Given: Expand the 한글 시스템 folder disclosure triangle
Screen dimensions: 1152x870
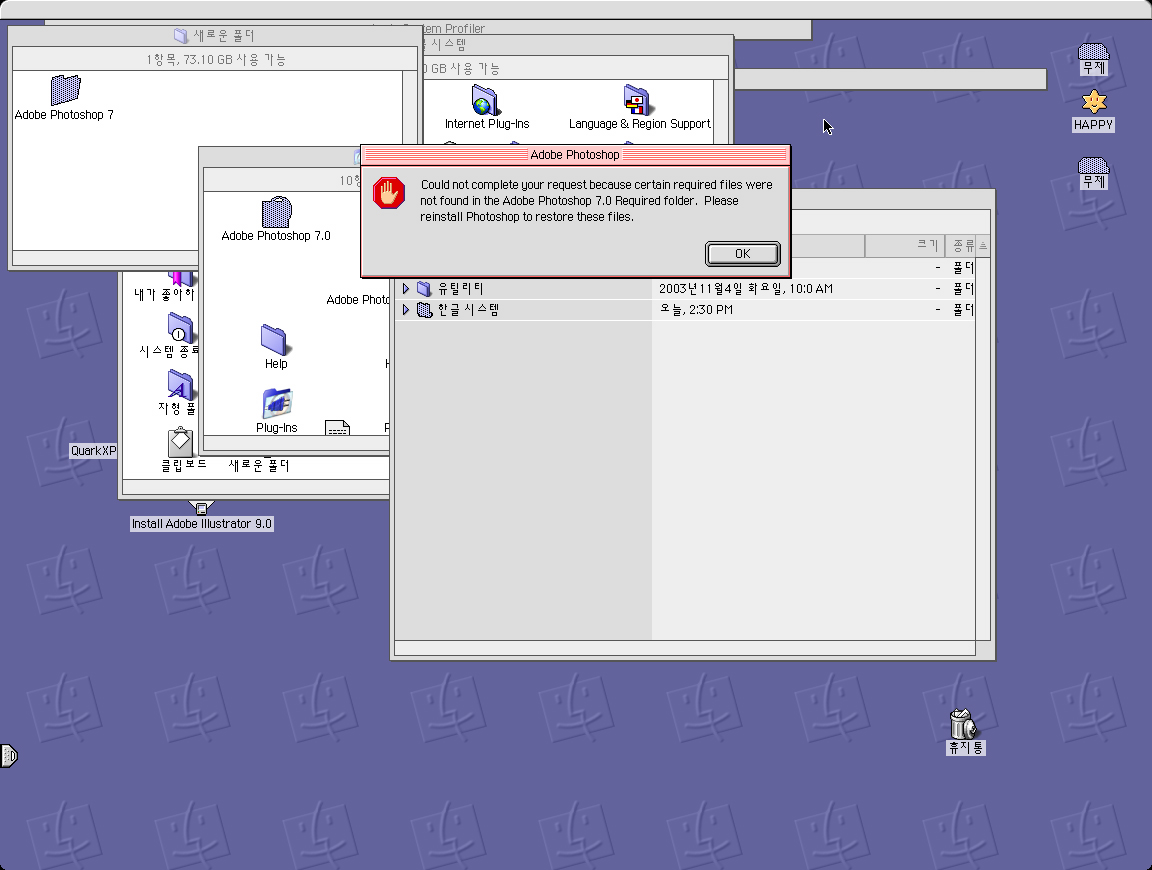Looking at the screenshot, I should [x=406, y=310].
